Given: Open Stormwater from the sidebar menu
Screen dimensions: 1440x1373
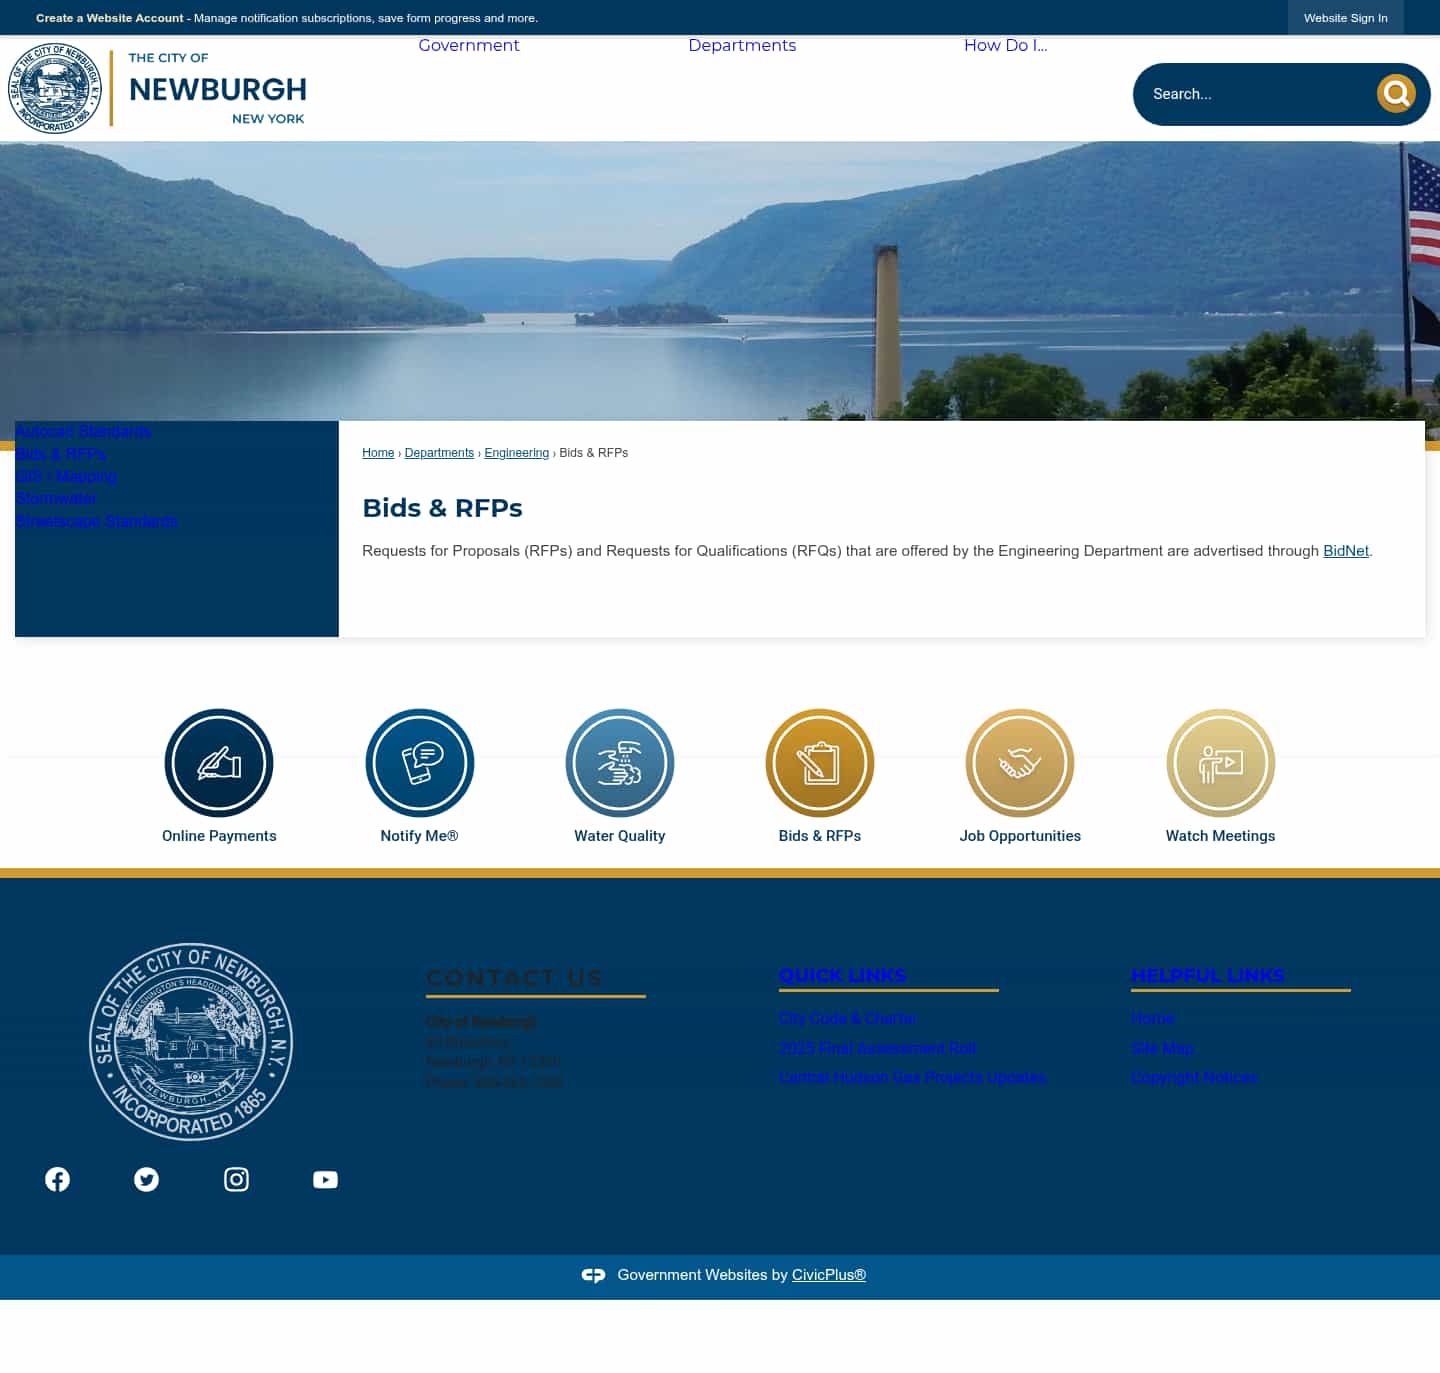Looking at the screenshot, I should tap(55, 498).
